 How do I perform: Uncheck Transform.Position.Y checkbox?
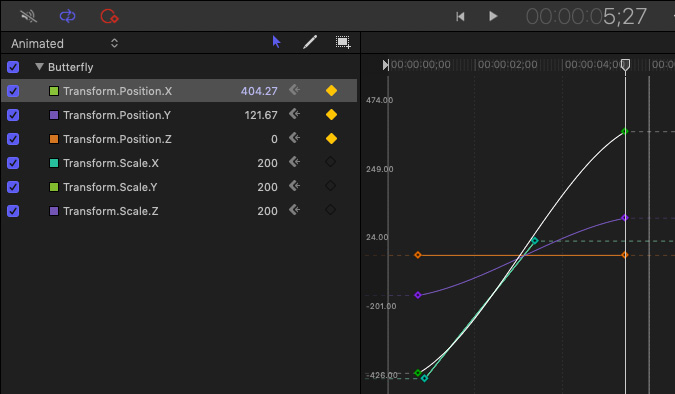click(x=13, y=115)
